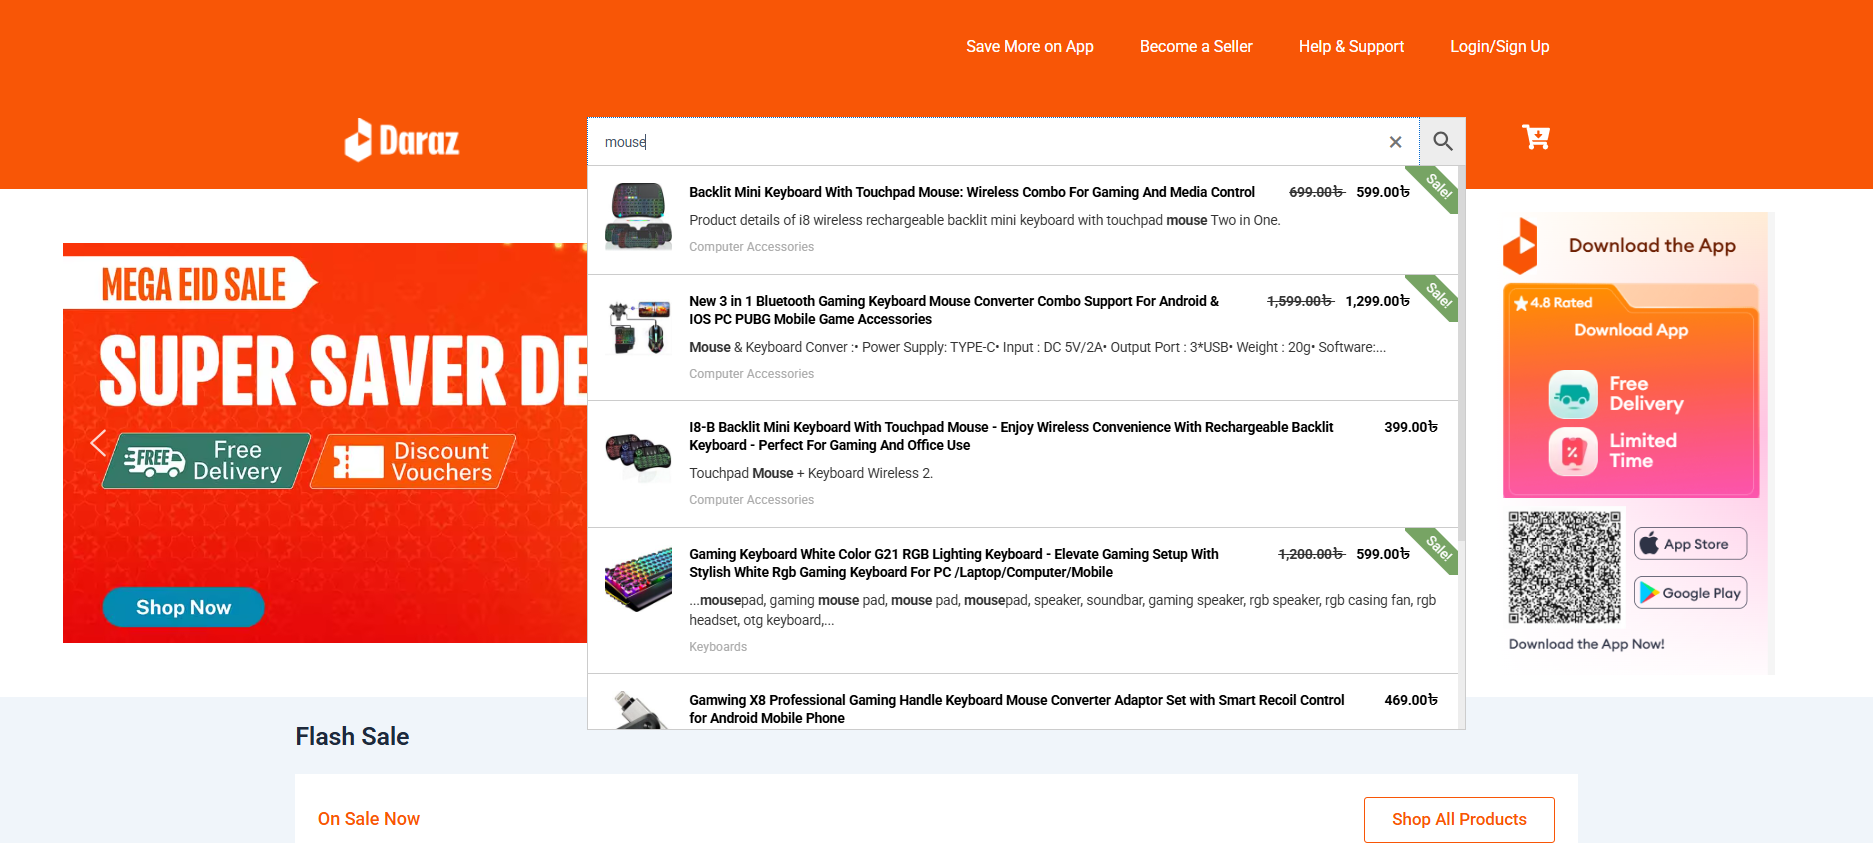
Task: Open Become a Seller link
Action: (1196, 46)
